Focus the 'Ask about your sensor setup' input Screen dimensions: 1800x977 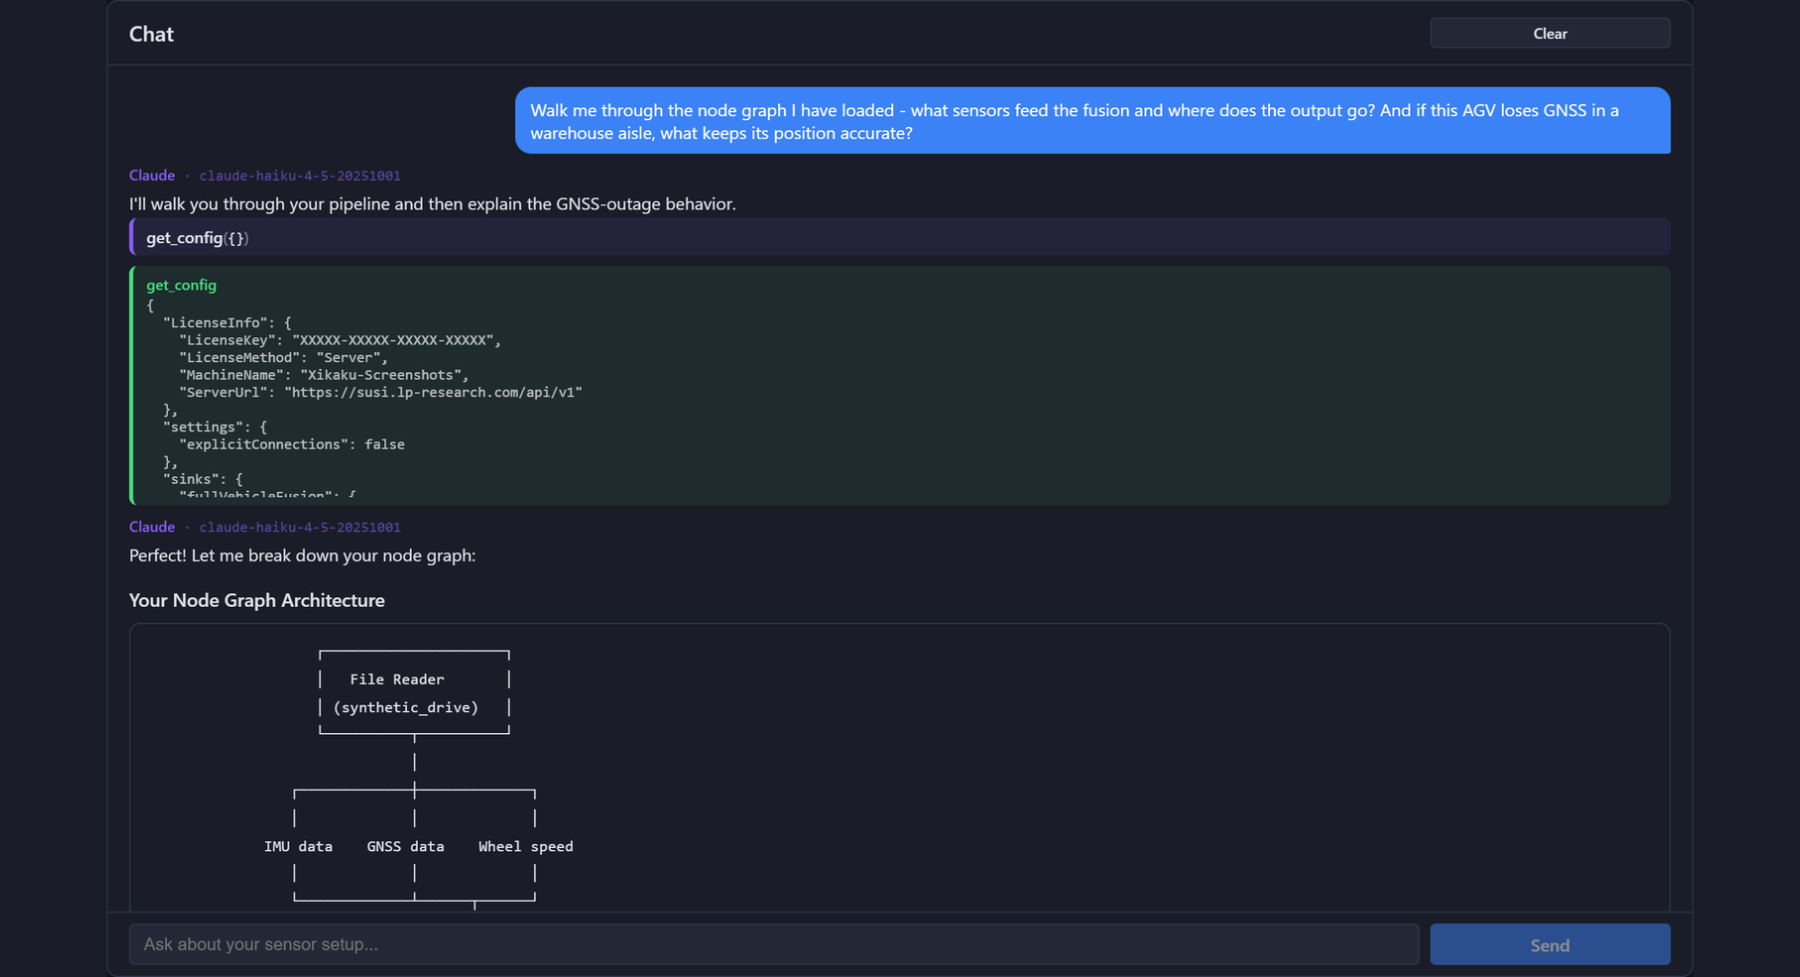click(x=773, y=945)
